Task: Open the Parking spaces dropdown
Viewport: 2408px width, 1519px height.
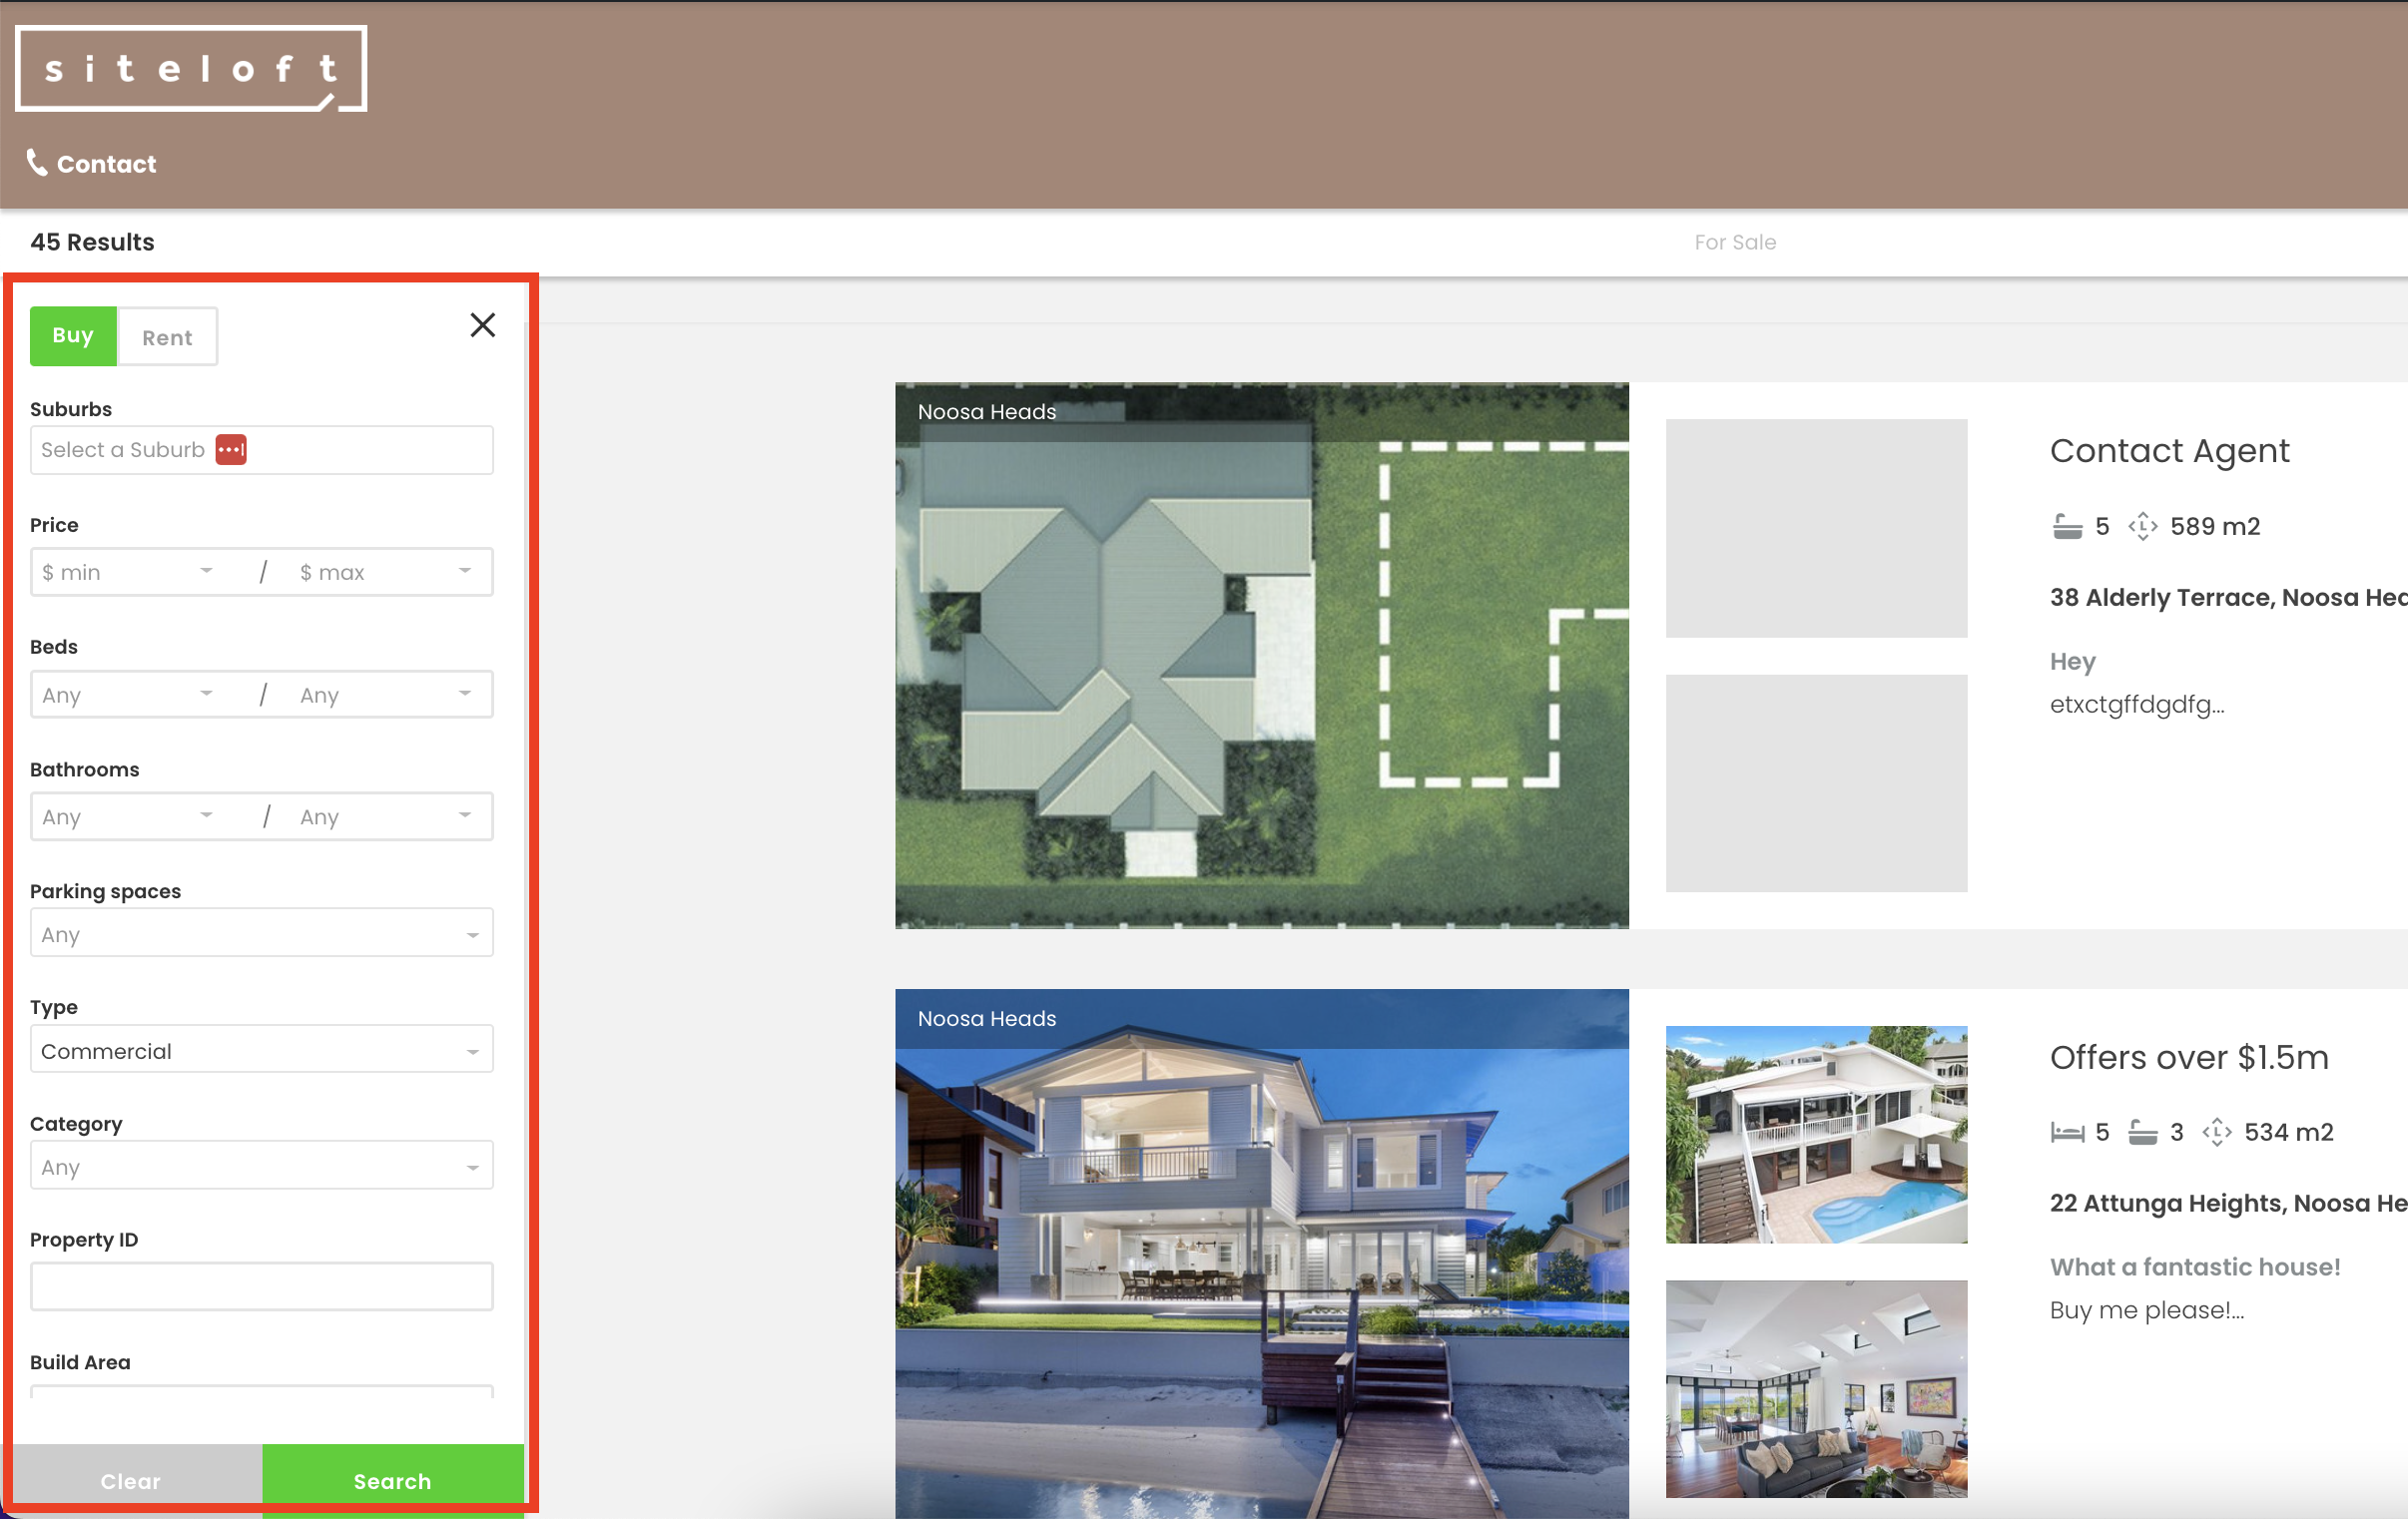Action: (x=261, y=933)
